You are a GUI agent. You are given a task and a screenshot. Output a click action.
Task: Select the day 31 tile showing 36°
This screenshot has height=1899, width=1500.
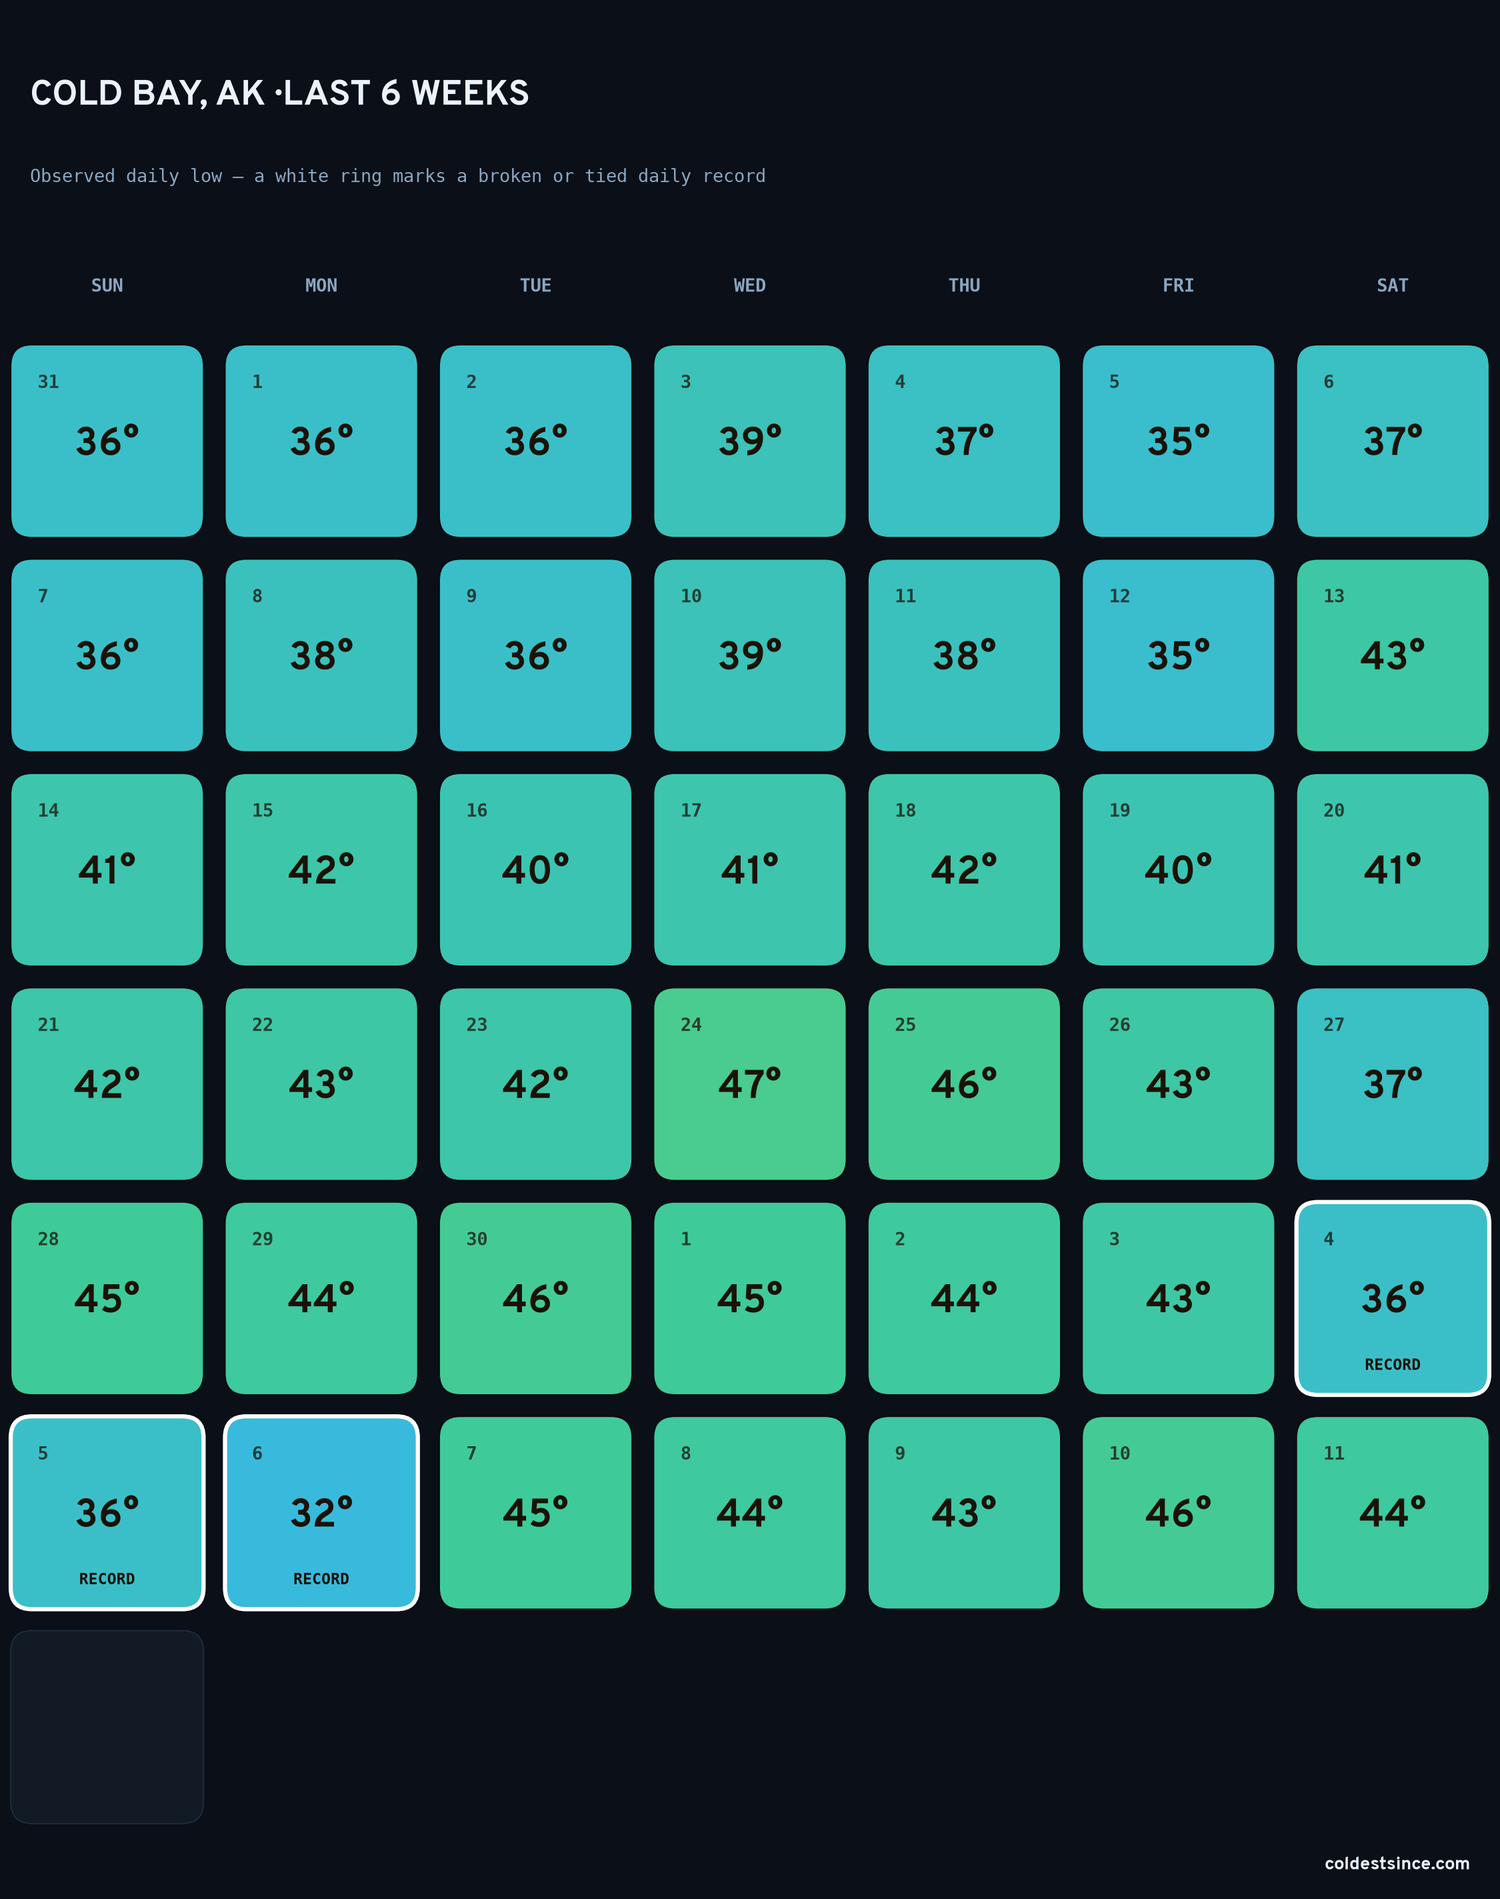point(107,441)
